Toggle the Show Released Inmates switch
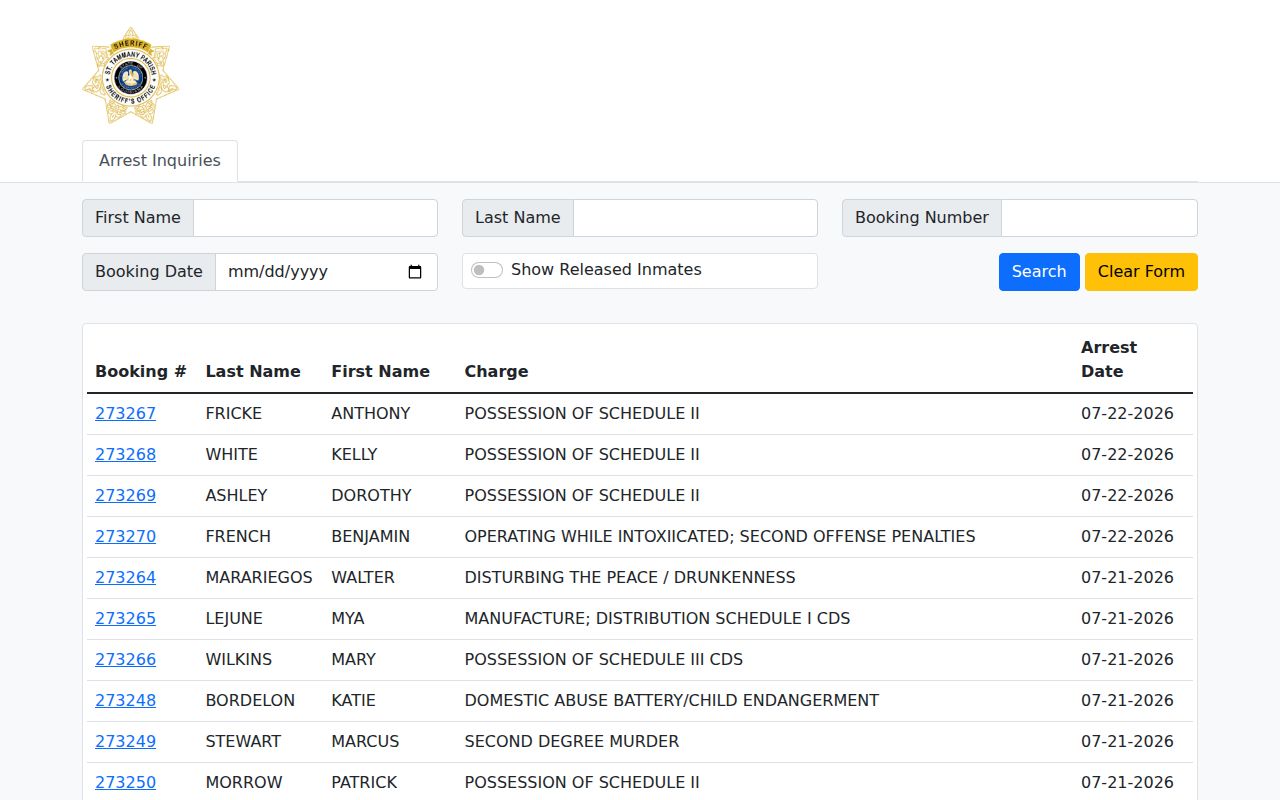The height and width of the screenshot is (800, 1280). tap(487, 270)
